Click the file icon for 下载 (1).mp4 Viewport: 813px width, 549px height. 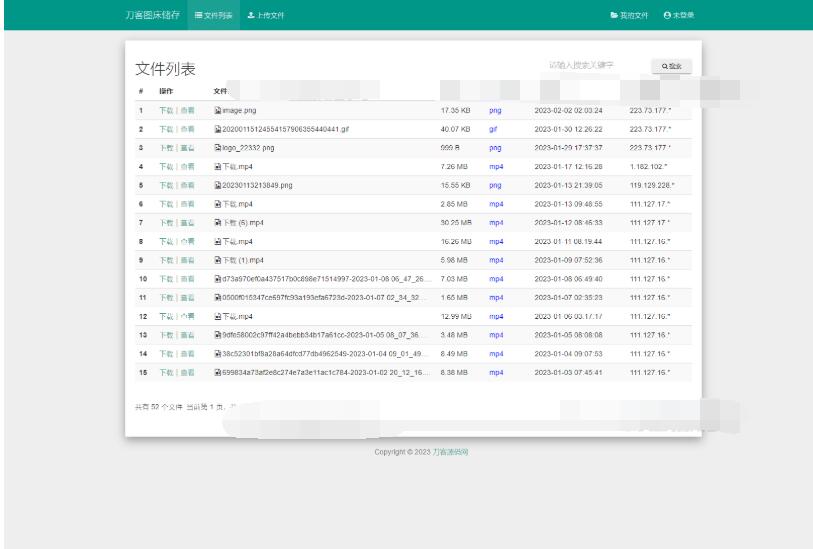217,260
